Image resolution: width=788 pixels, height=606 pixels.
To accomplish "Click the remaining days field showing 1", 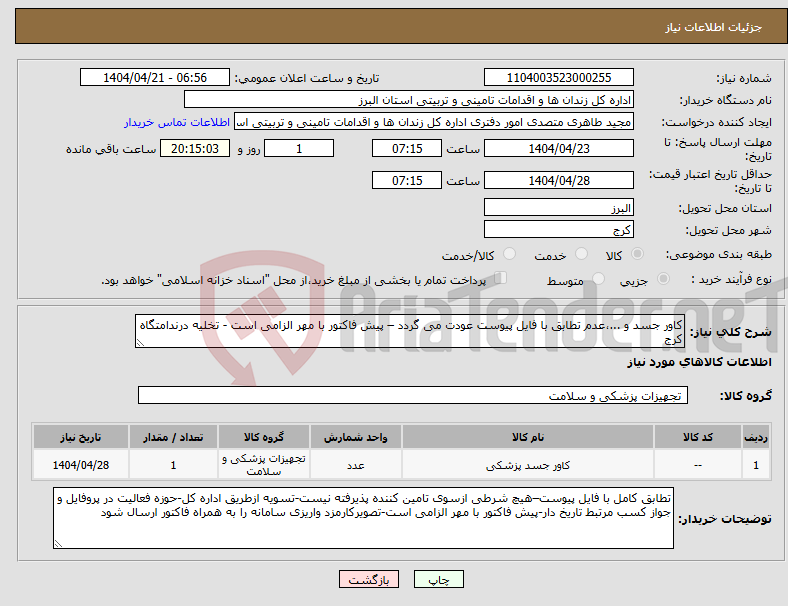I will 299,148.
